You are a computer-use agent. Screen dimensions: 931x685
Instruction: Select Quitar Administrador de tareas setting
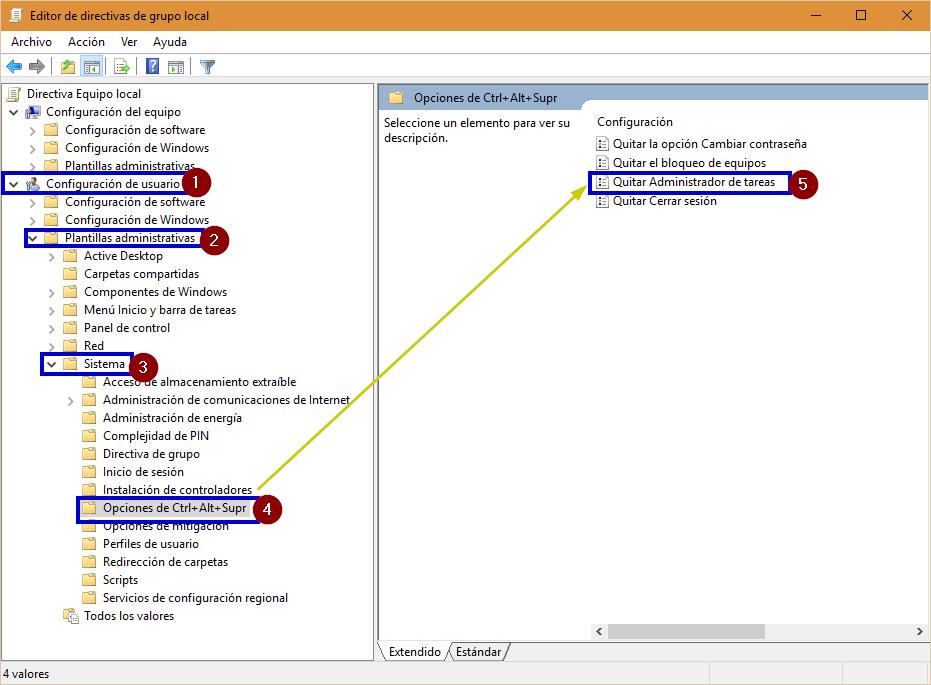point(694,182)
